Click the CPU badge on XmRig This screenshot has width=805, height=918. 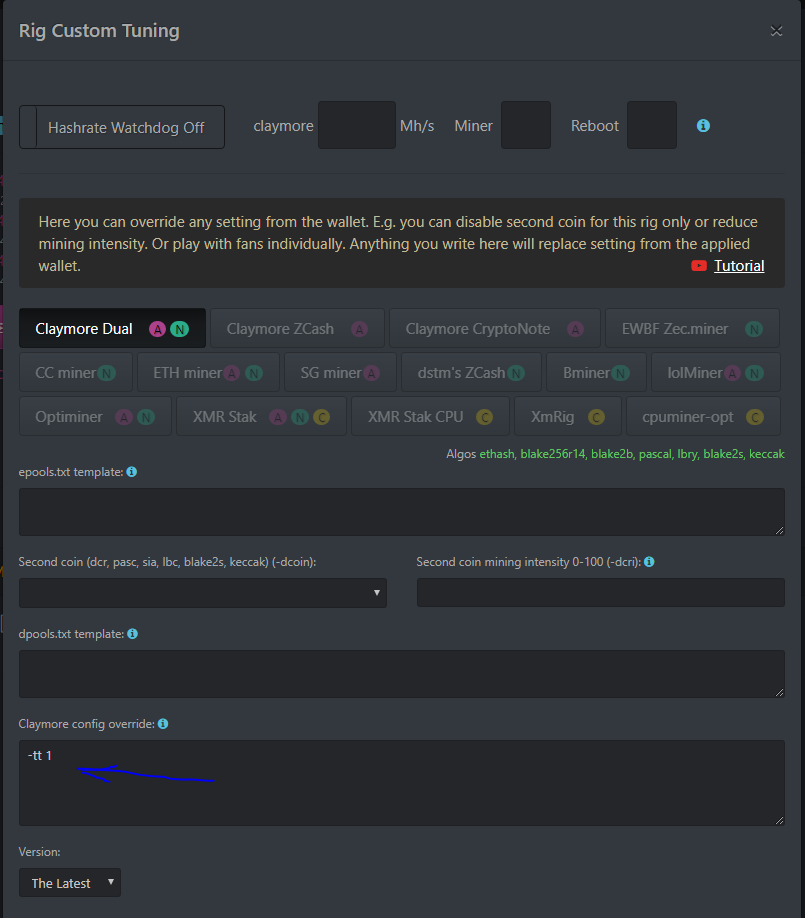click(x=596, y=417)
